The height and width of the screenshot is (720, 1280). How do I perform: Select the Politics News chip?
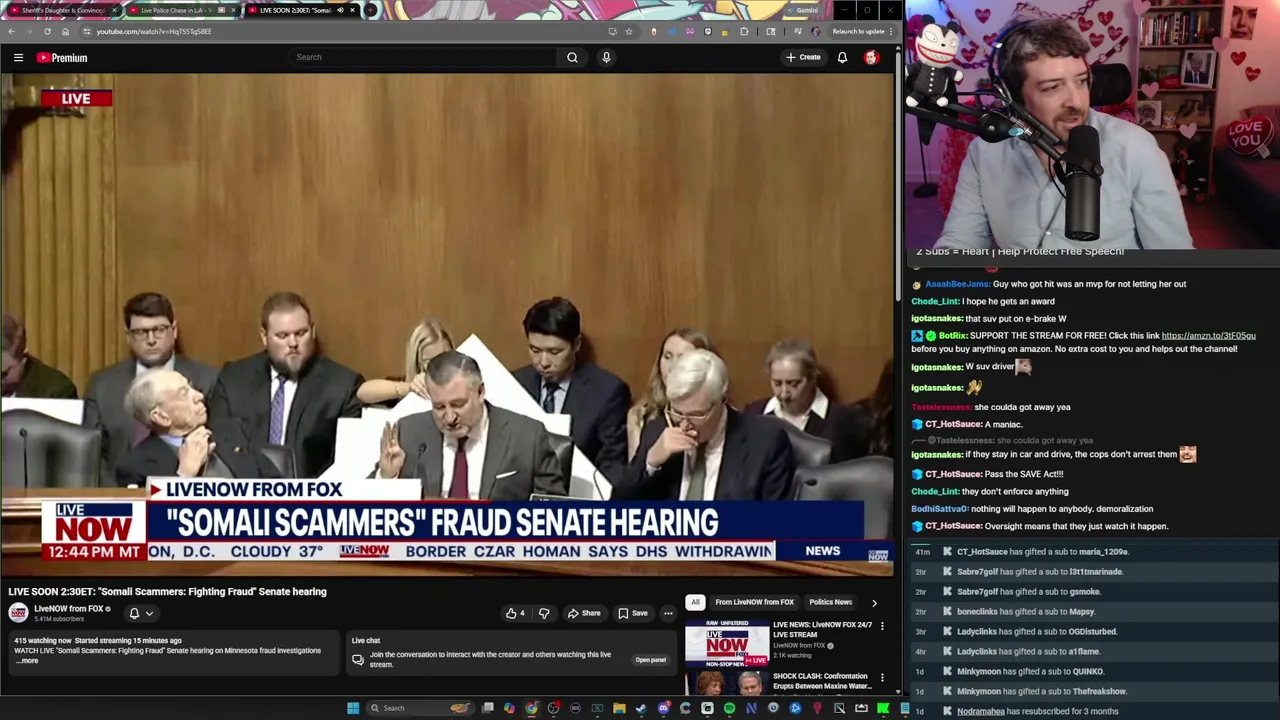(830, 603)
